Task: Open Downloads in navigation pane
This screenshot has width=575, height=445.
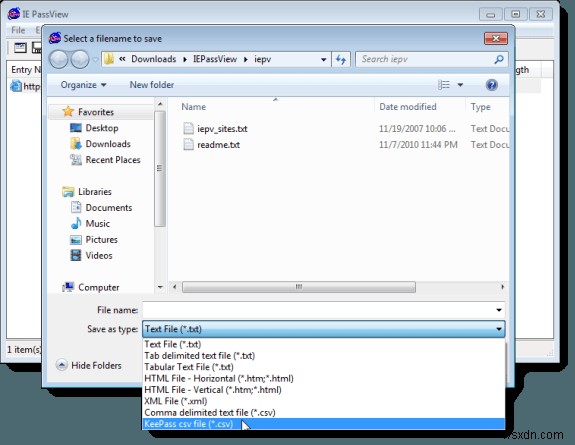Action: point(108,144)
